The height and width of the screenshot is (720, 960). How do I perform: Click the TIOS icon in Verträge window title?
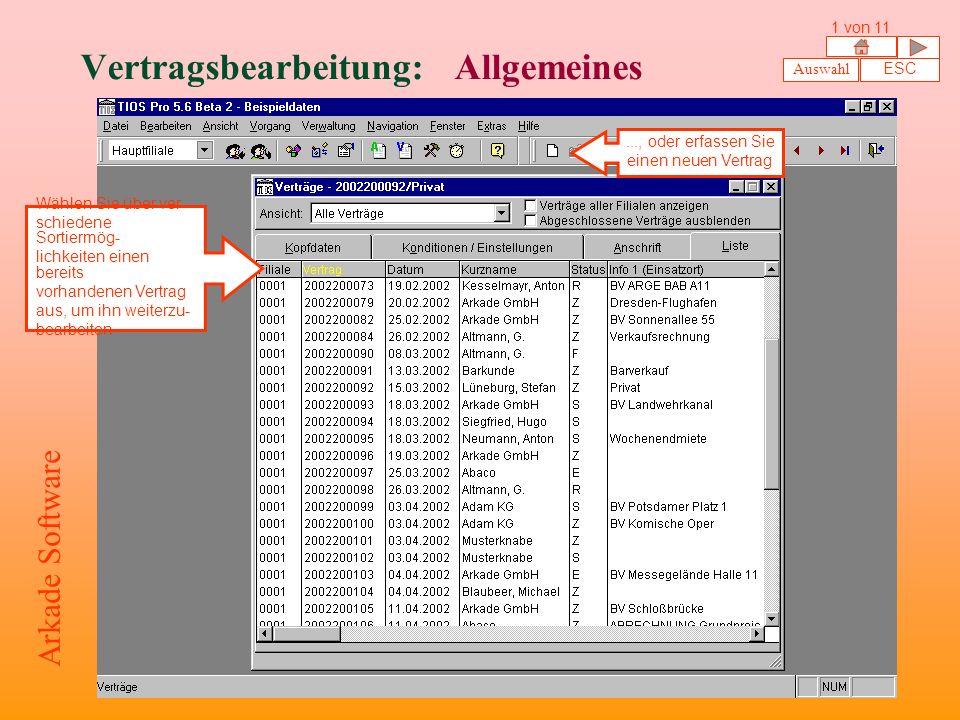264,187
